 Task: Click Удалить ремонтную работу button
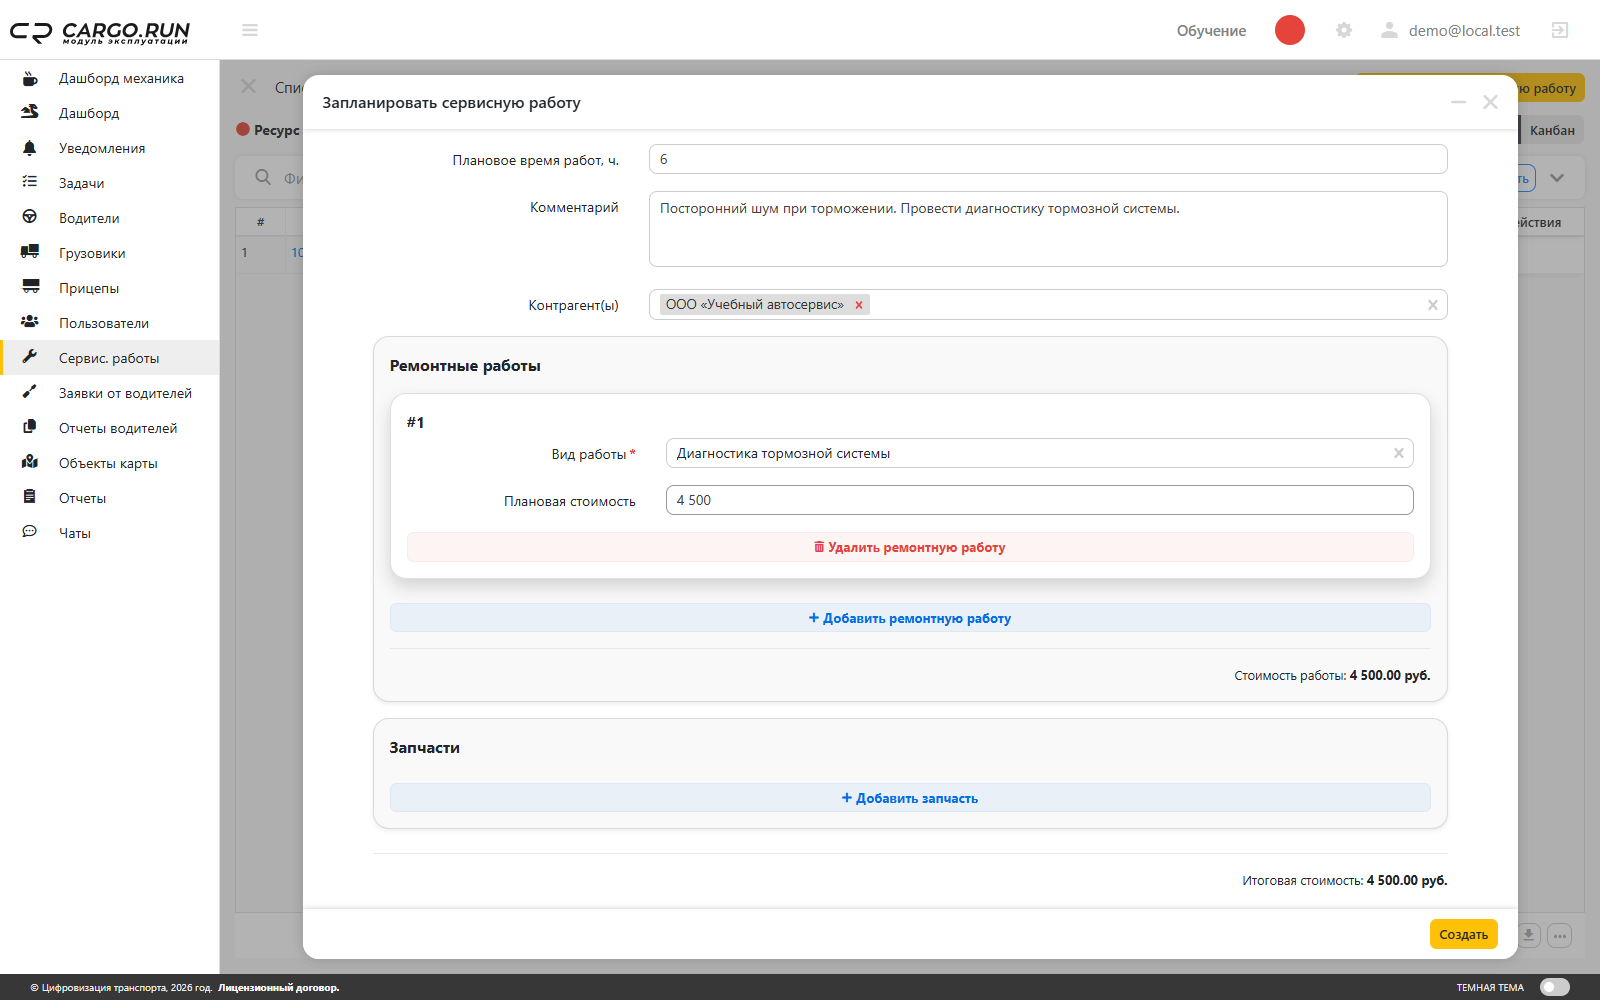pyautogui.click(x=910, y=547)
